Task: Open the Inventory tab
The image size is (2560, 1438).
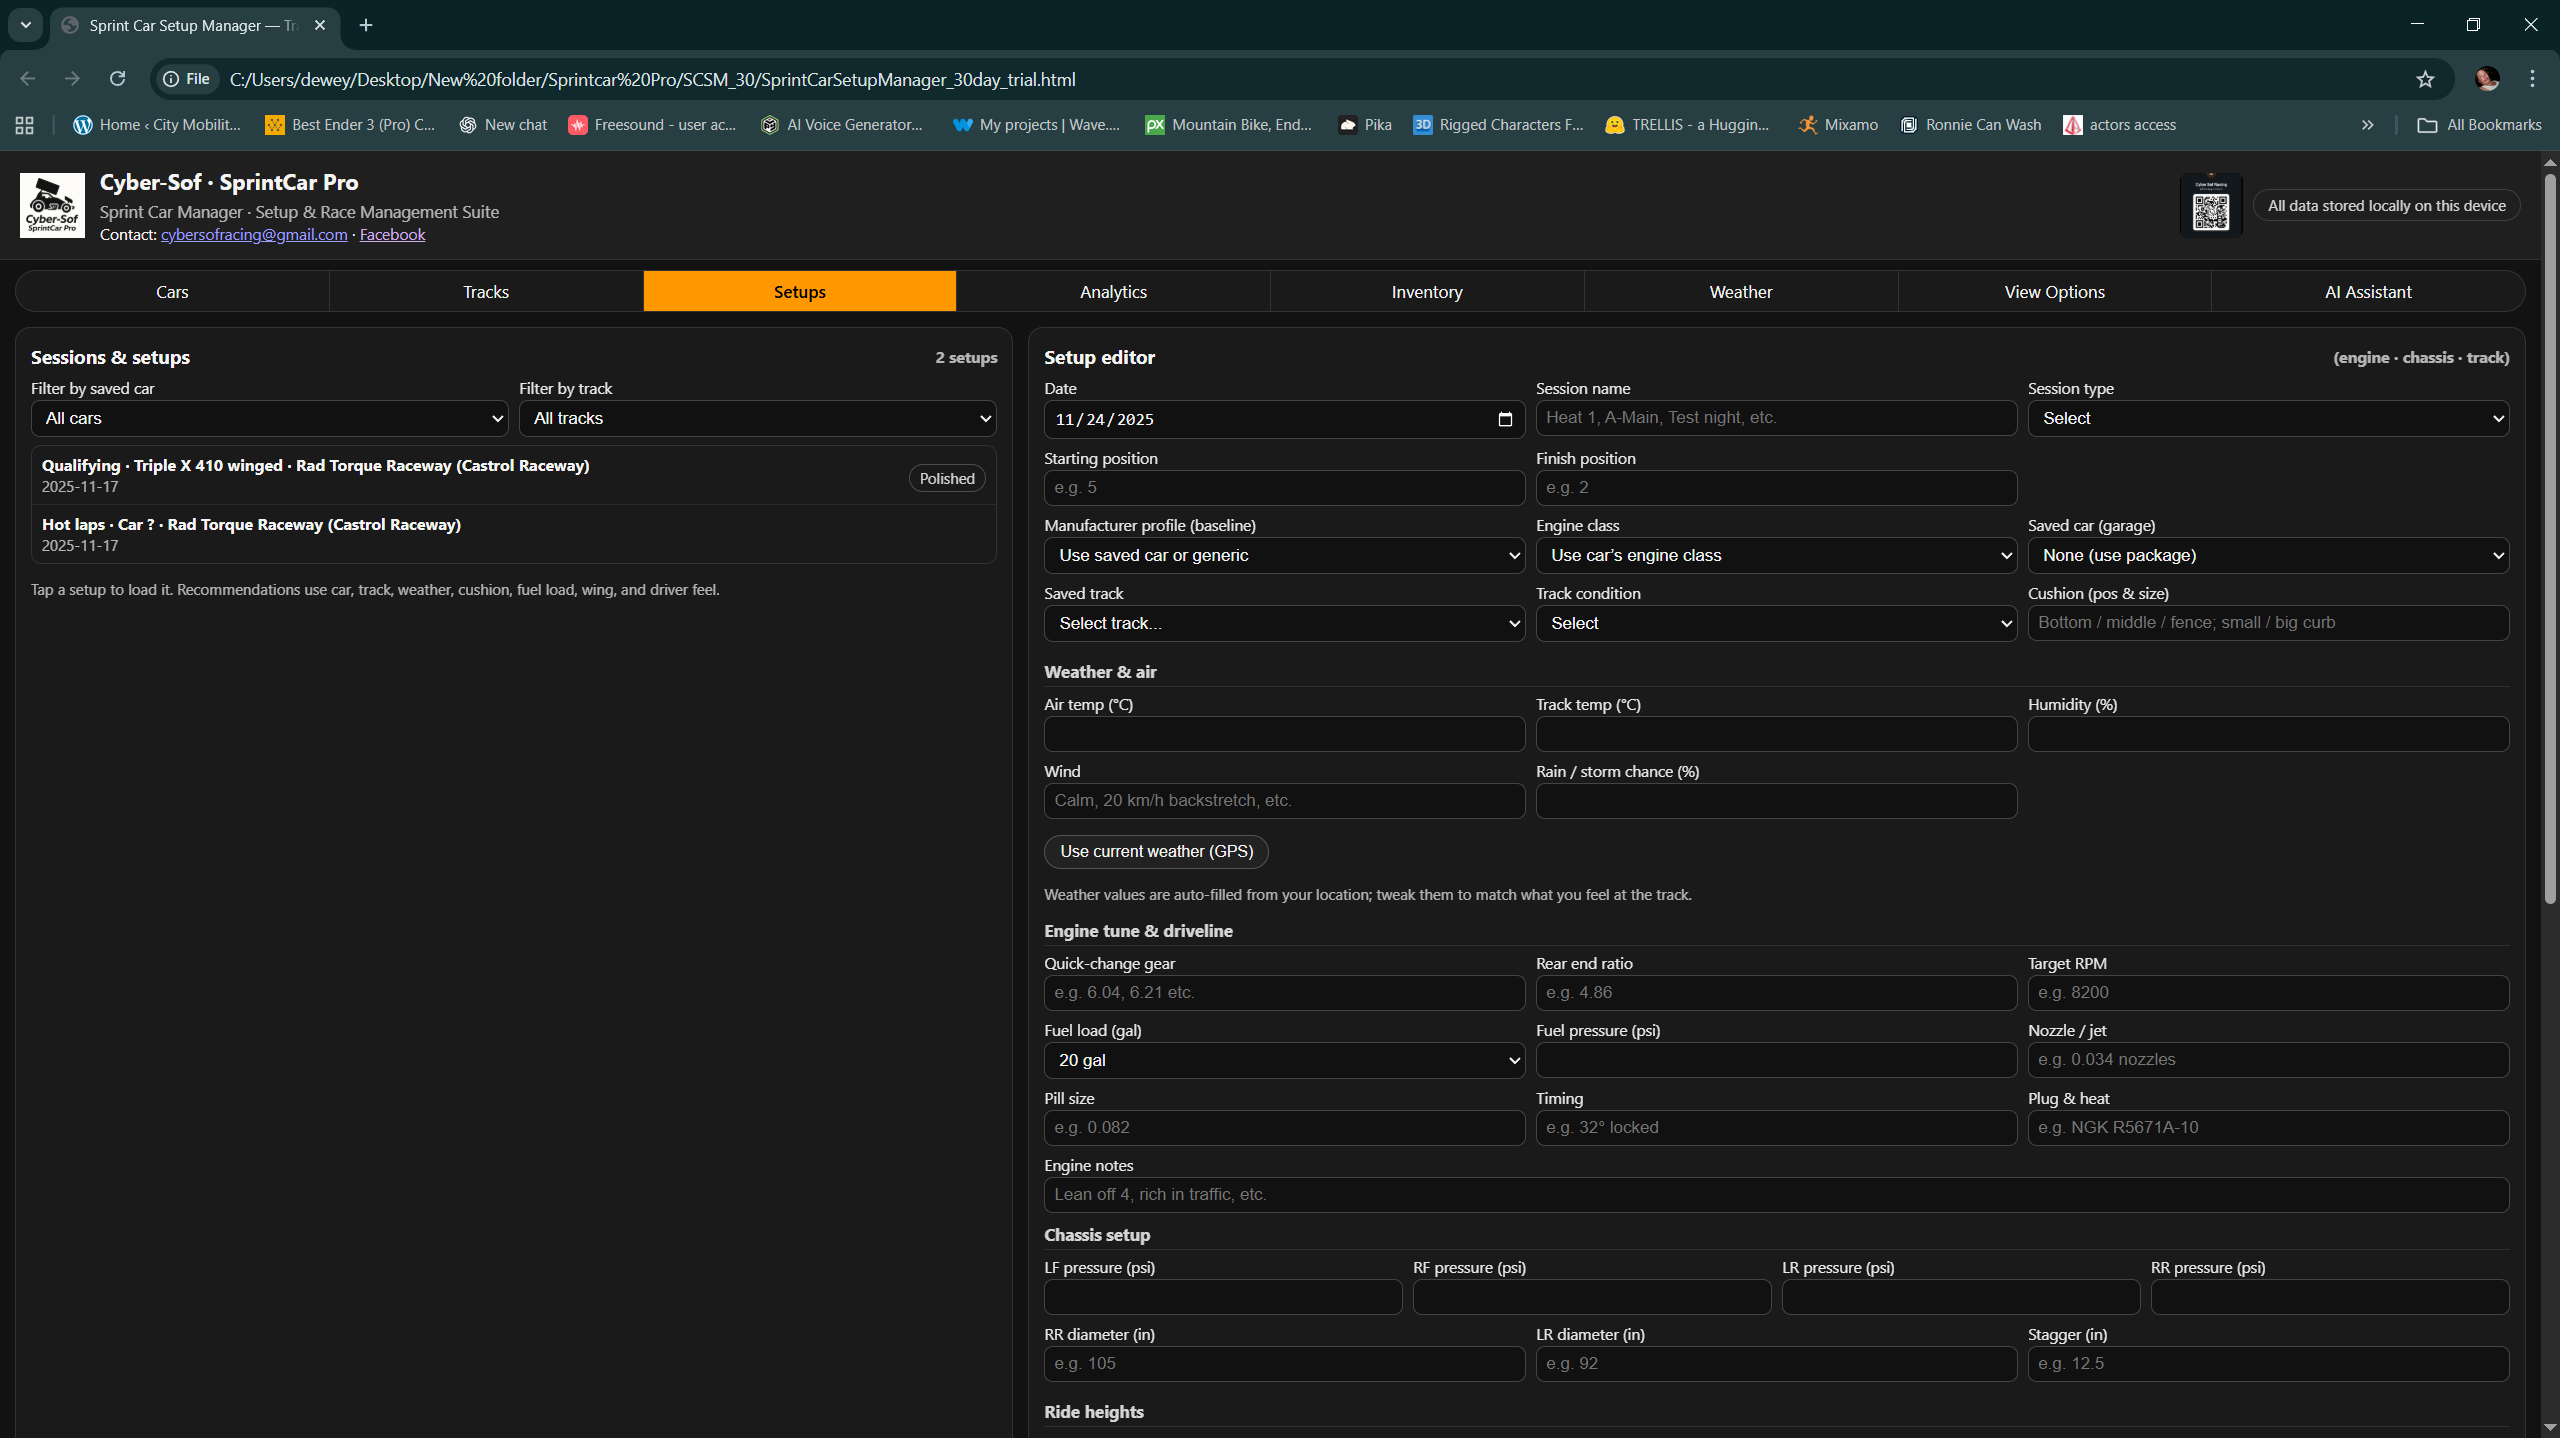Action: coord(1427,292)
